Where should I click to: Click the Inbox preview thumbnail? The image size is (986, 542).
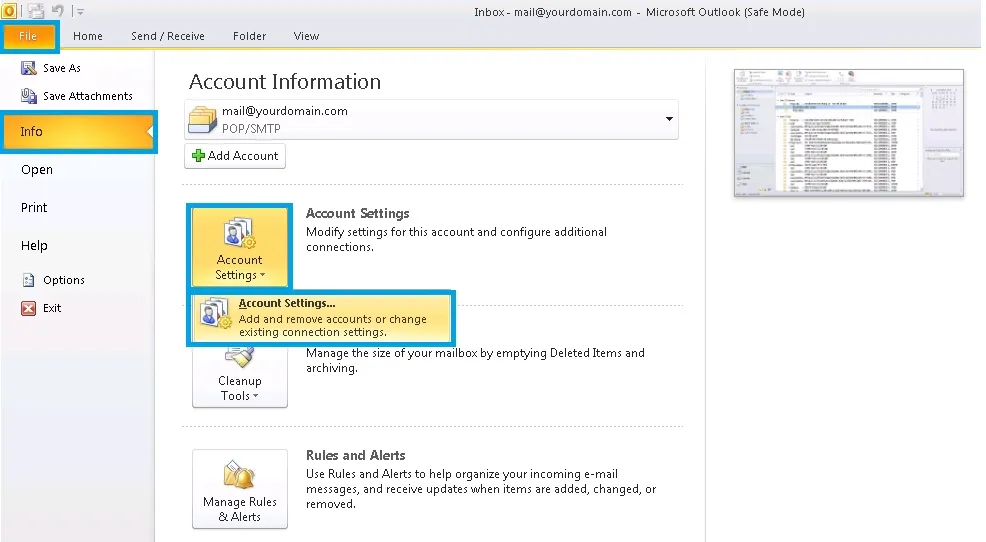point(848,133)
